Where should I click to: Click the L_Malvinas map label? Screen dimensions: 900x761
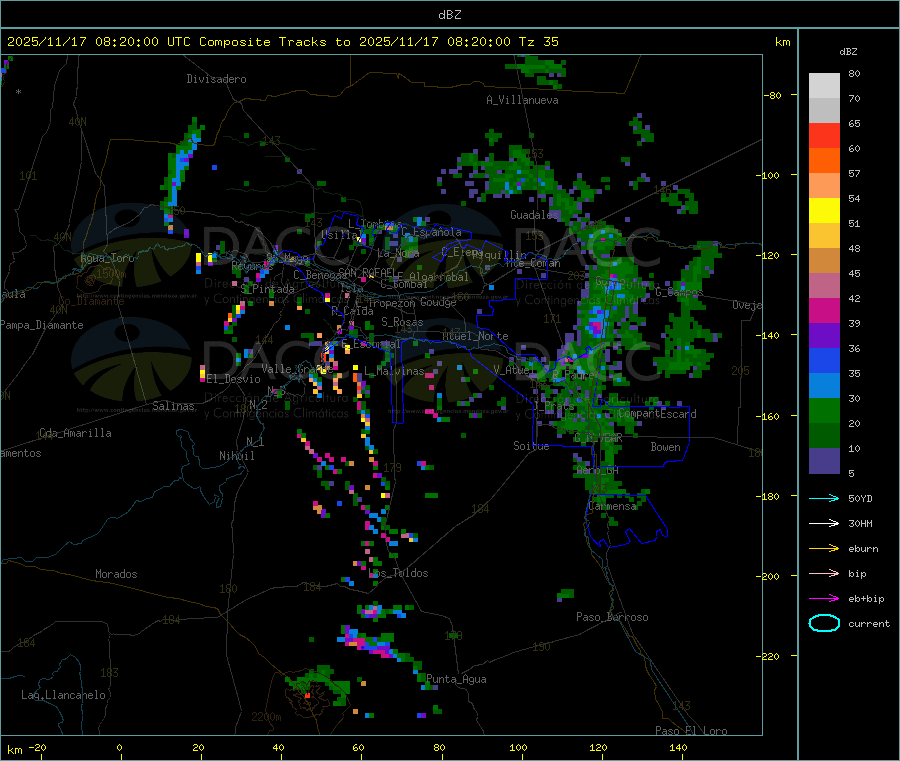[394, 371]
